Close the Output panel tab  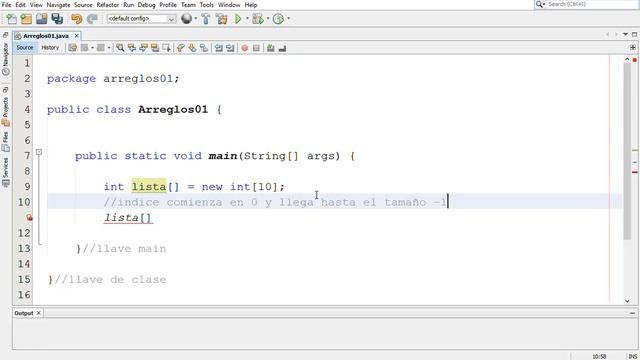pyautogui.click(x=38, y=313)
